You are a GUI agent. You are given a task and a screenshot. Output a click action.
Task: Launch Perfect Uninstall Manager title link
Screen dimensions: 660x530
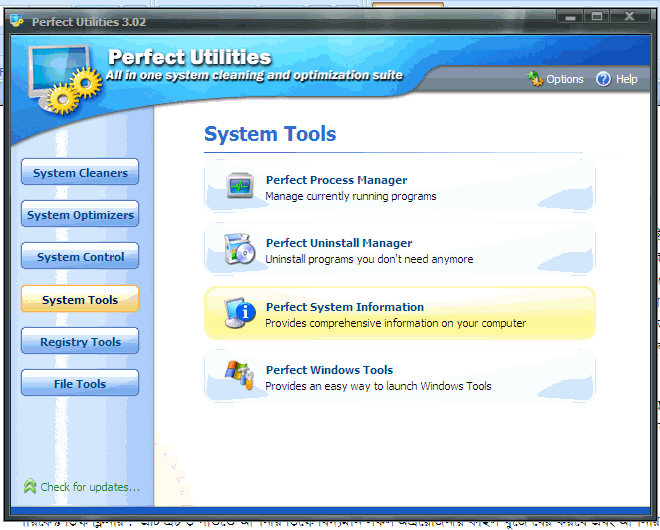pos(339,243)
